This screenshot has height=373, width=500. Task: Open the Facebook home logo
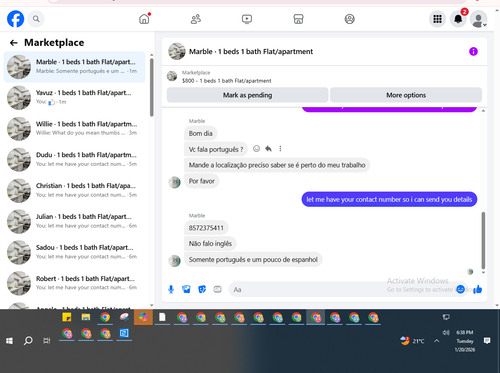click(16, 19)
